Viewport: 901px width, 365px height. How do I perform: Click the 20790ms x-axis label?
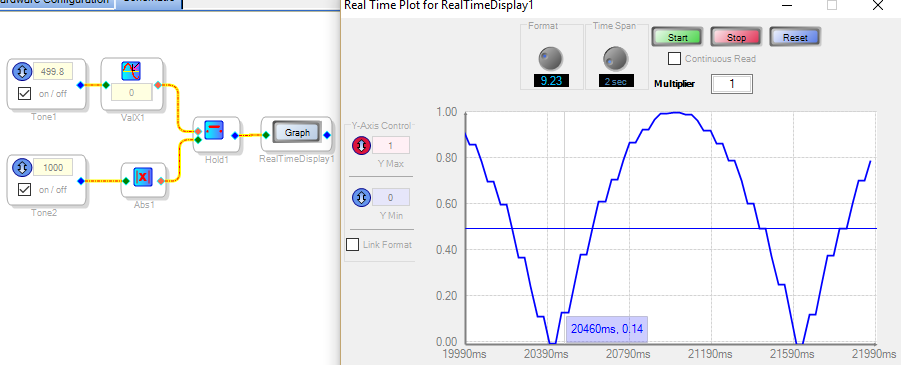coord(629,353)
